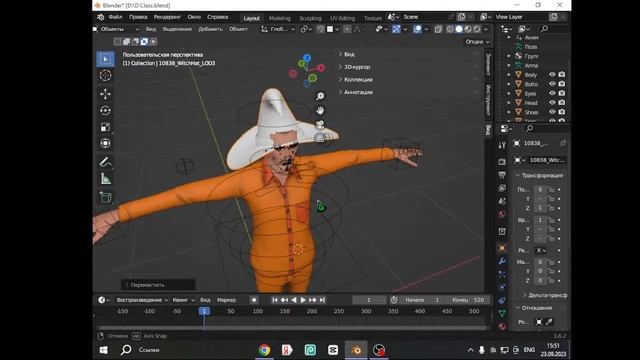Open the object interaction mode dropdown
This screenshot has width=640, height=360.
[116, 29]
